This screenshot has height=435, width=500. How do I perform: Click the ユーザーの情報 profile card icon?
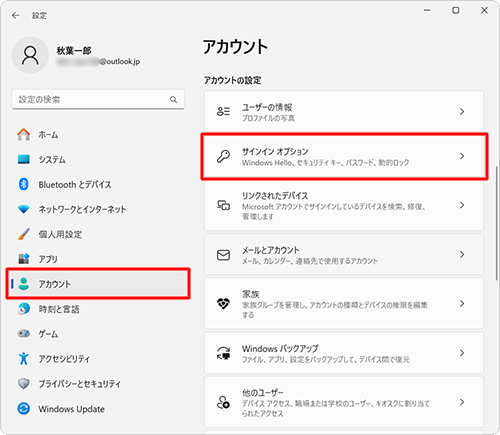[x=223, y=111]
